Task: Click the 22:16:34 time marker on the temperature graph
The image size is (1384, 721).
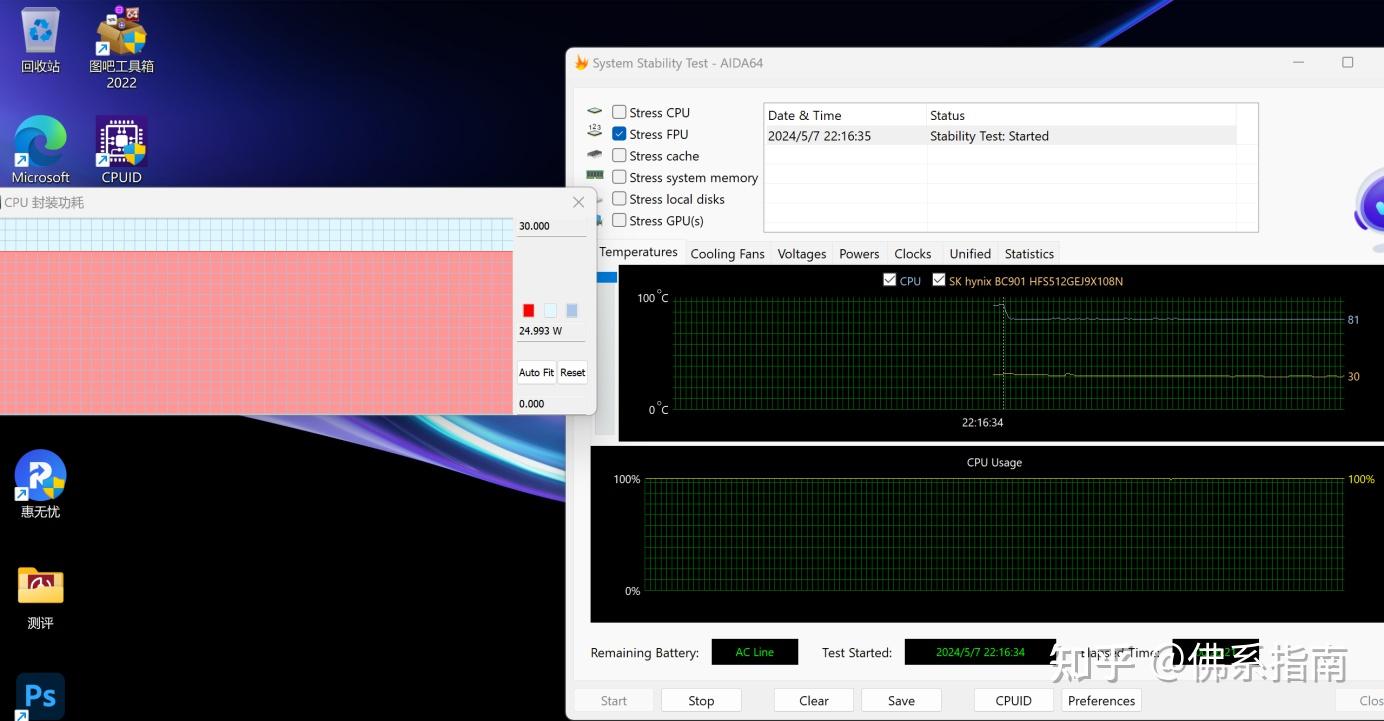Action: coord(982,422)
